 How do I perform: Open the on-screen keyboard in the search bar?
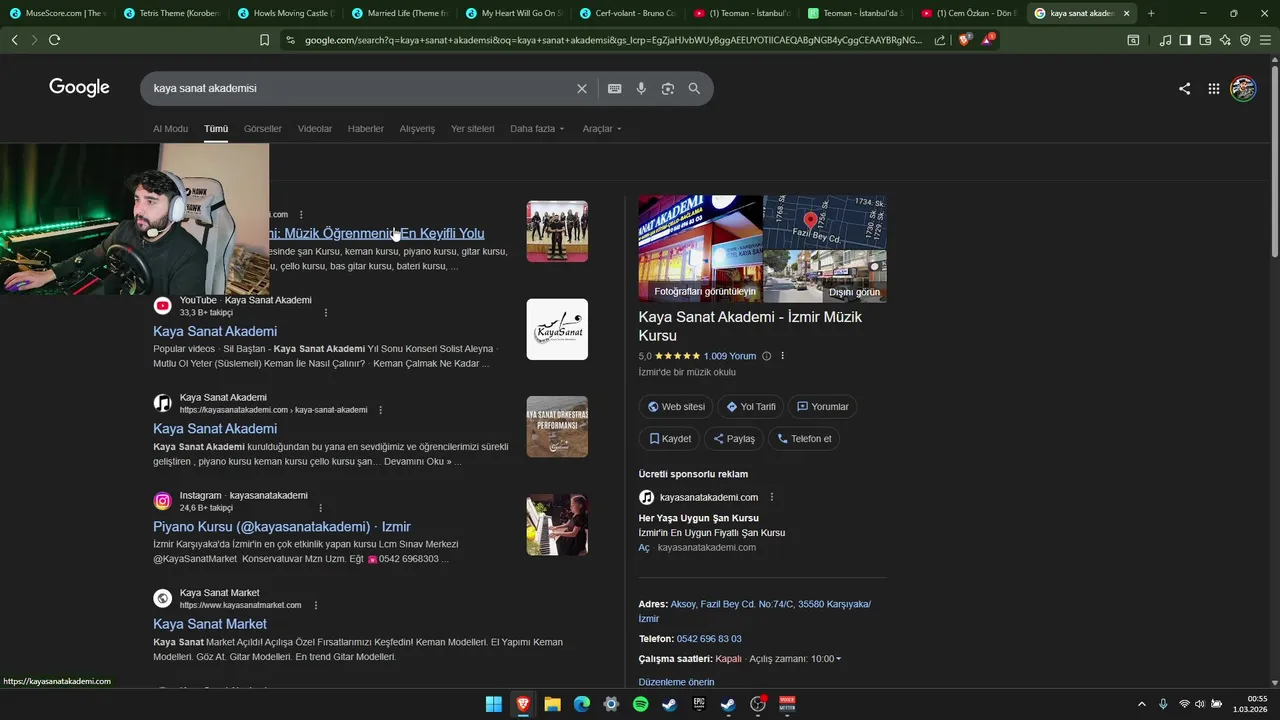click(x=615, y=88)
